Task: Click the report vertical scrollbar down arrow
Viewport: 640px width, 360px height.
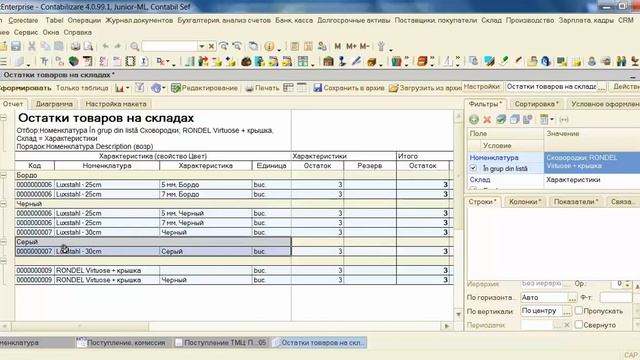Action: tap(458, 314)
